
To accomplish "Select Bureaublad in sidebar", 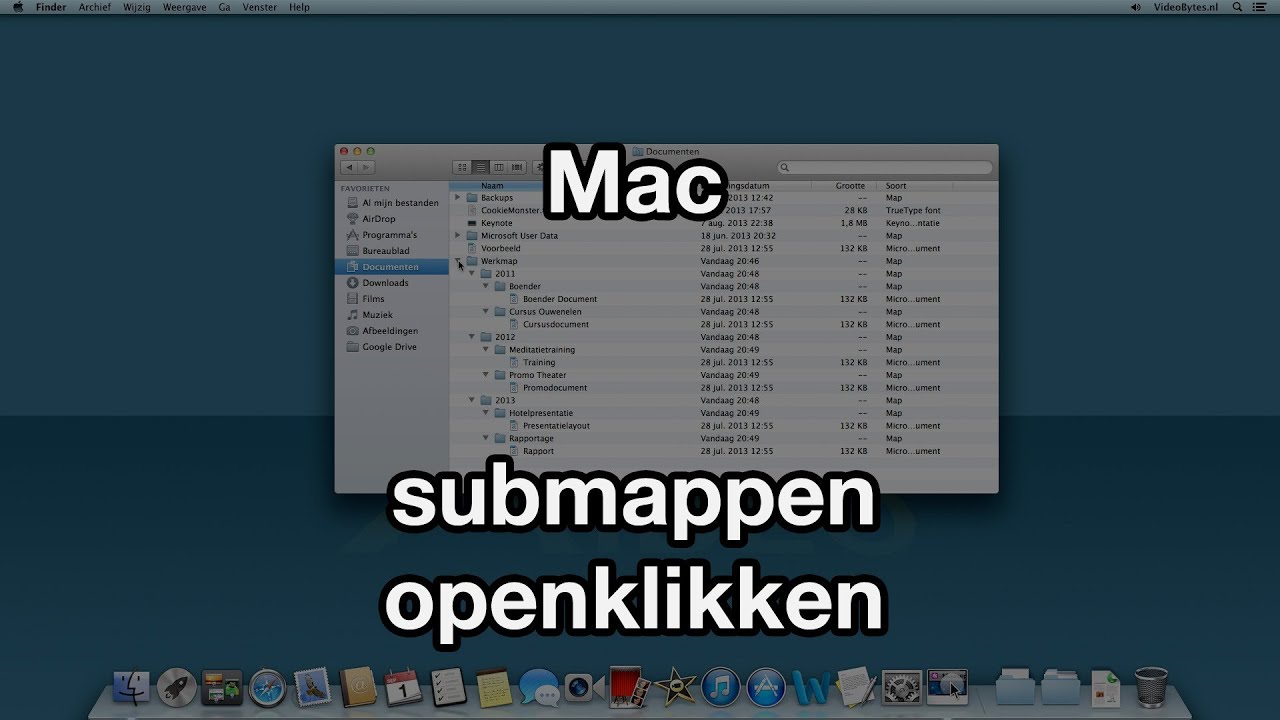I will pos(392,251).
